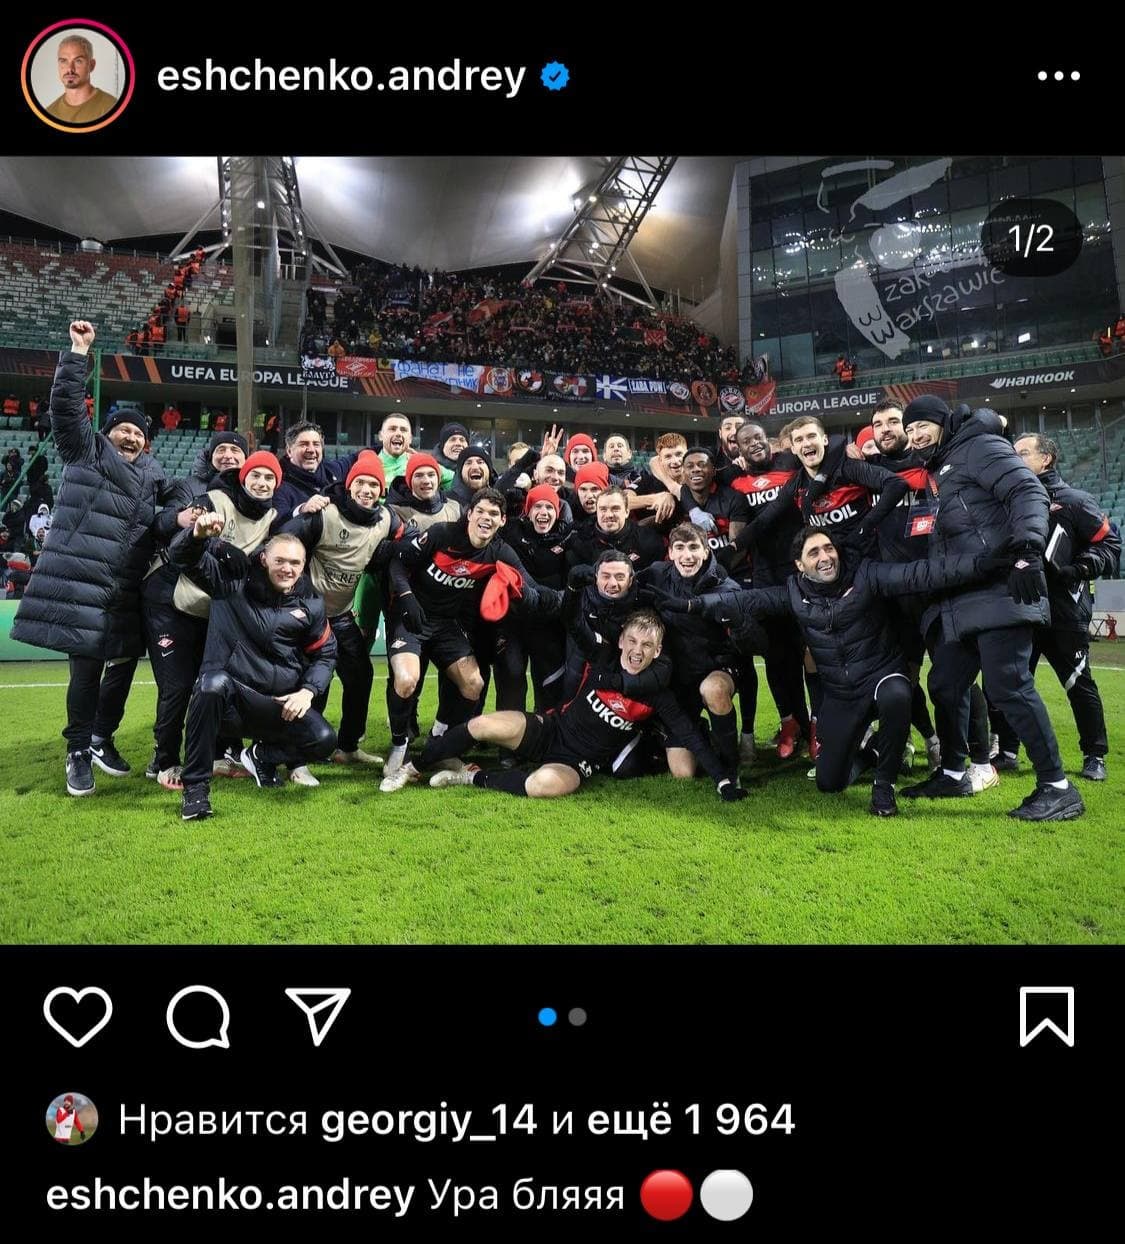Tap the blue verified badge
Image resolution: width=1125 pixels, height=1244 pixels.
pos(555,76)
